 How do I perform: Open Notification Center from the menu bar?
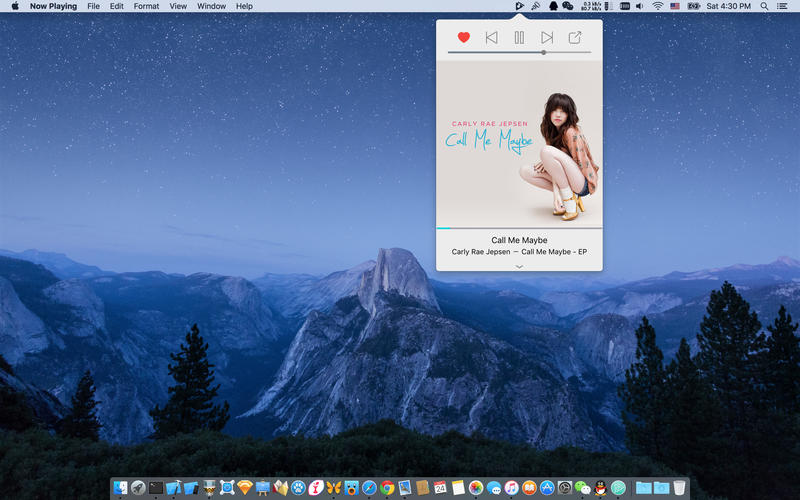tap(785, 6)
